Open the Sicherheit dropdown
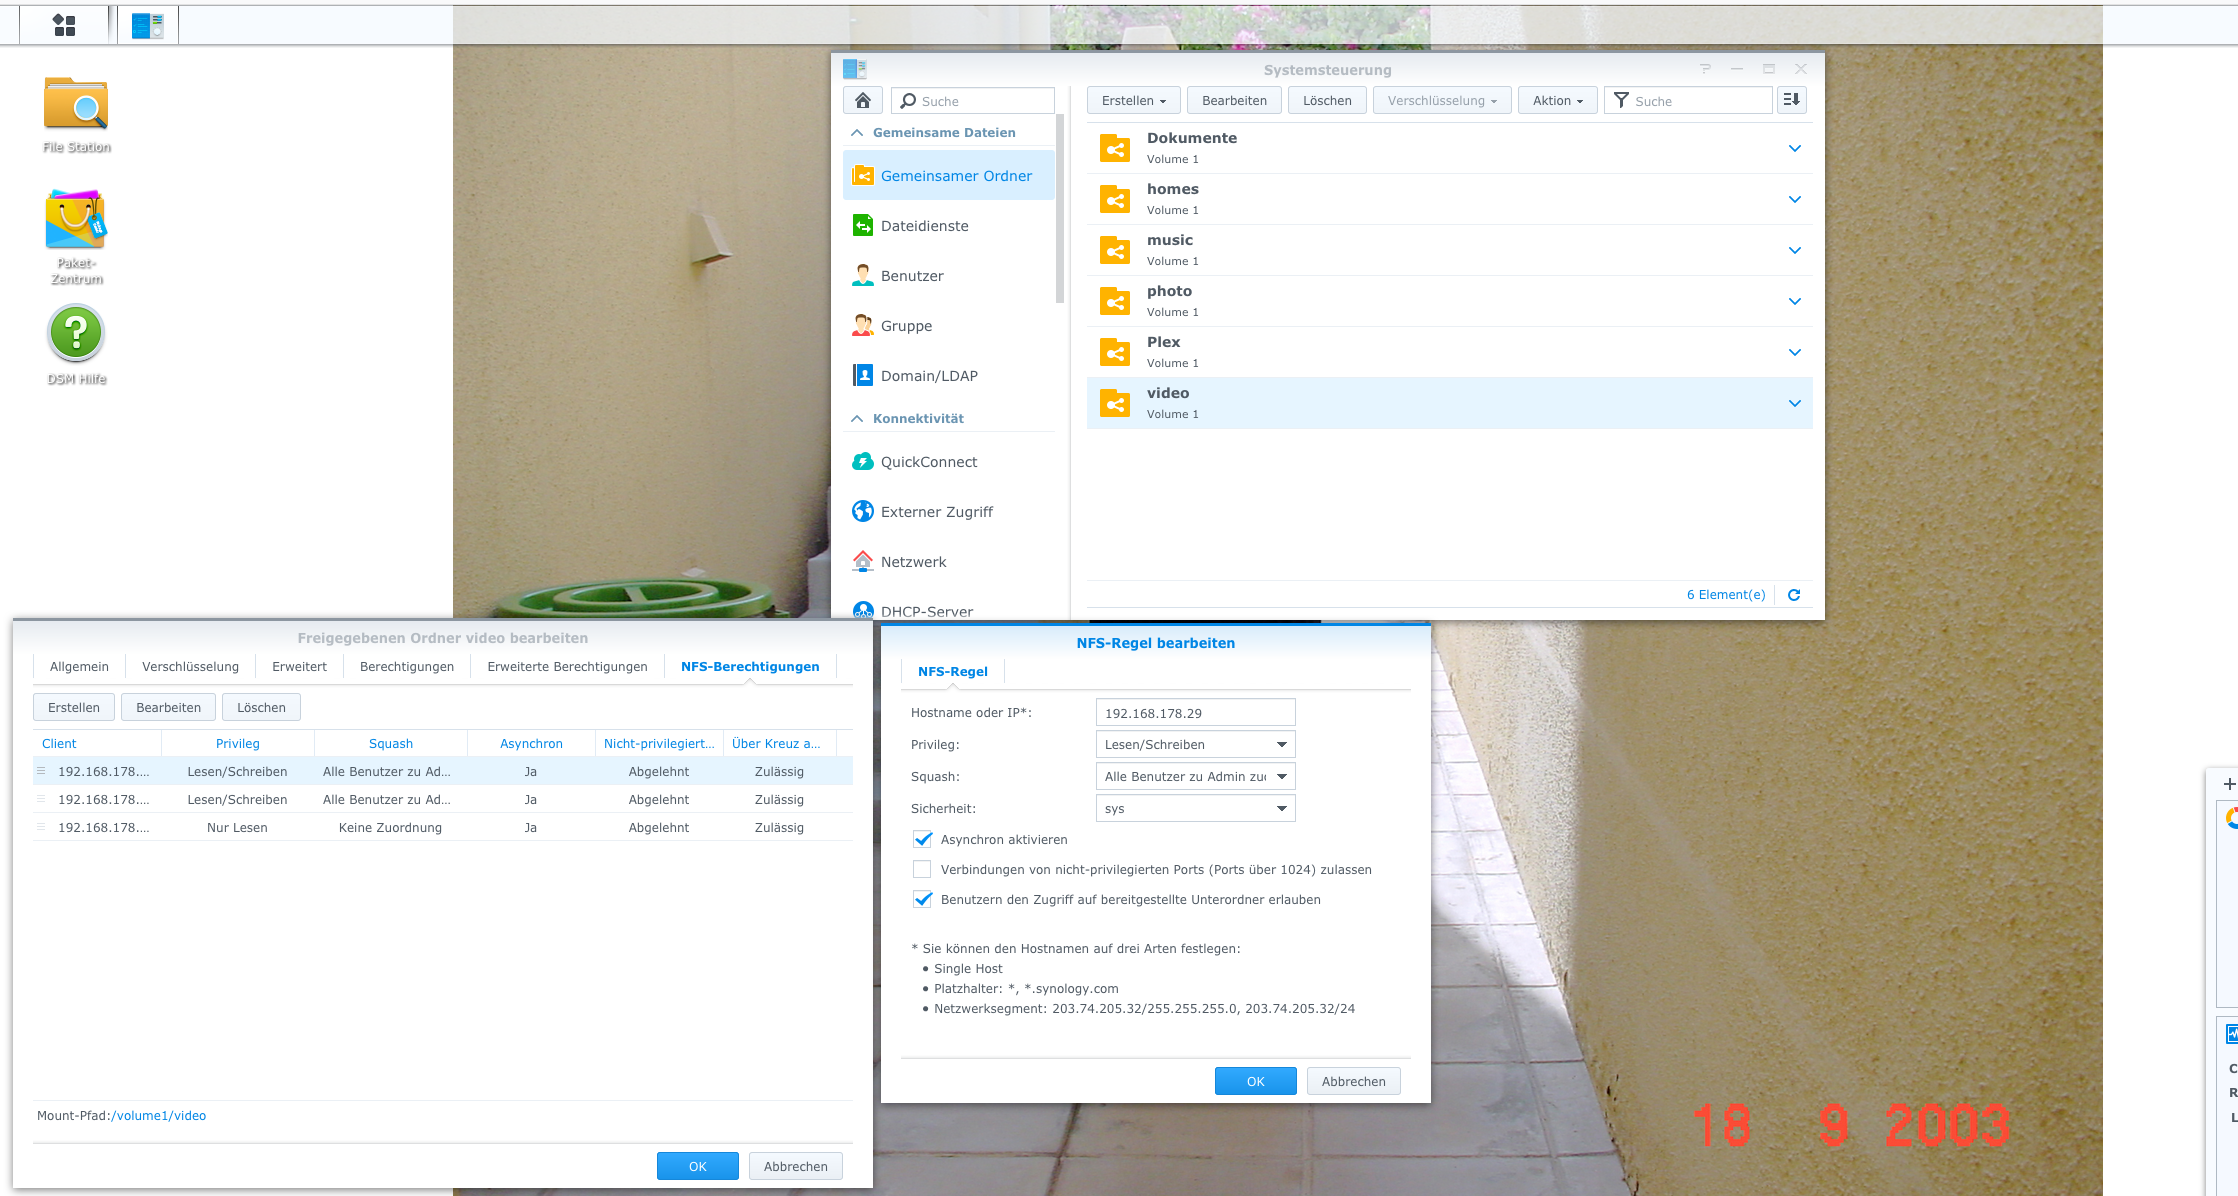The width and height of the screenshot is (2238, 1196). click(x=1195, y=809)
